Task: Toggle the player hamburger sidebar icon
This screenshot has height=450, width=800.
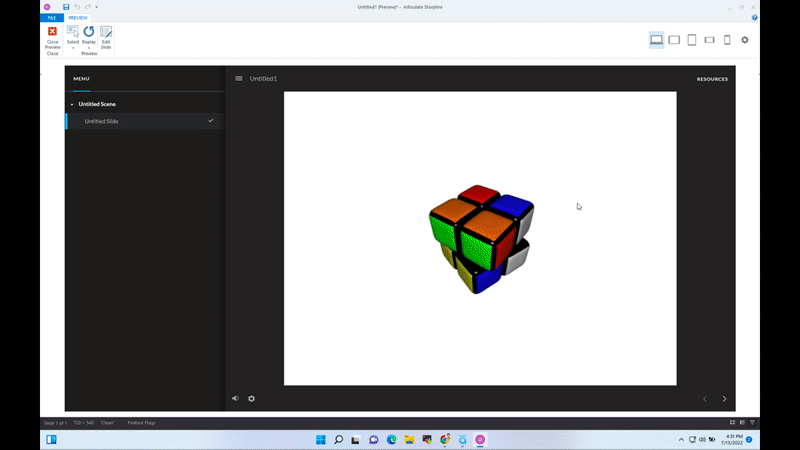Action: (239, 78)
